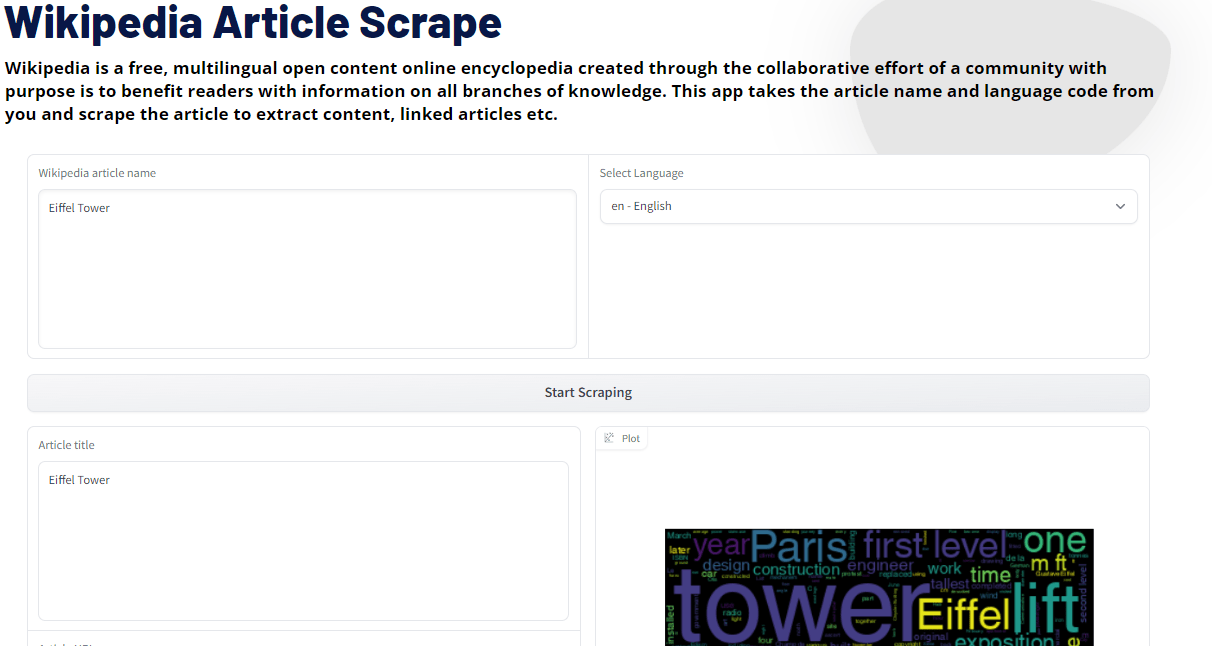The height and width of the screenshot is (646, 1212).
Task: Click the Article title label
Action: coord(68,444)
